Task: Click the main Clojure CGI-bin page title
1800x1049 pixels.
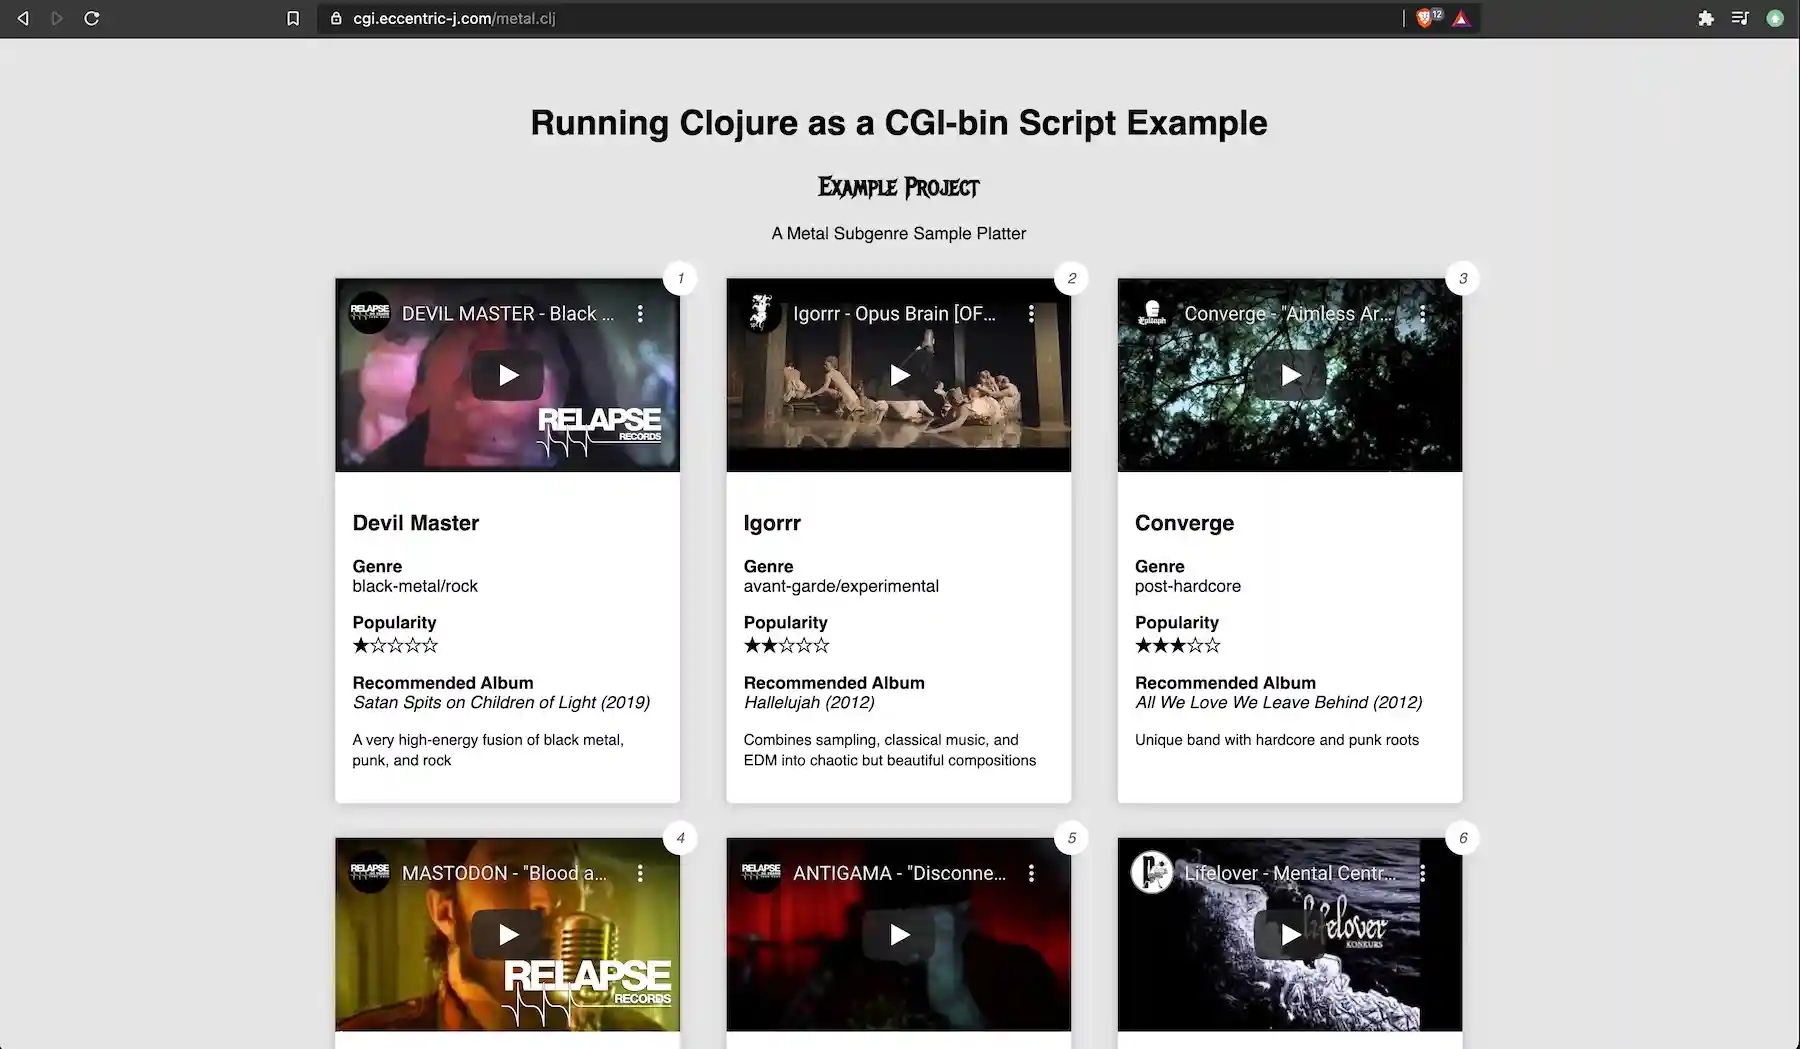Action: coord(899,123)
